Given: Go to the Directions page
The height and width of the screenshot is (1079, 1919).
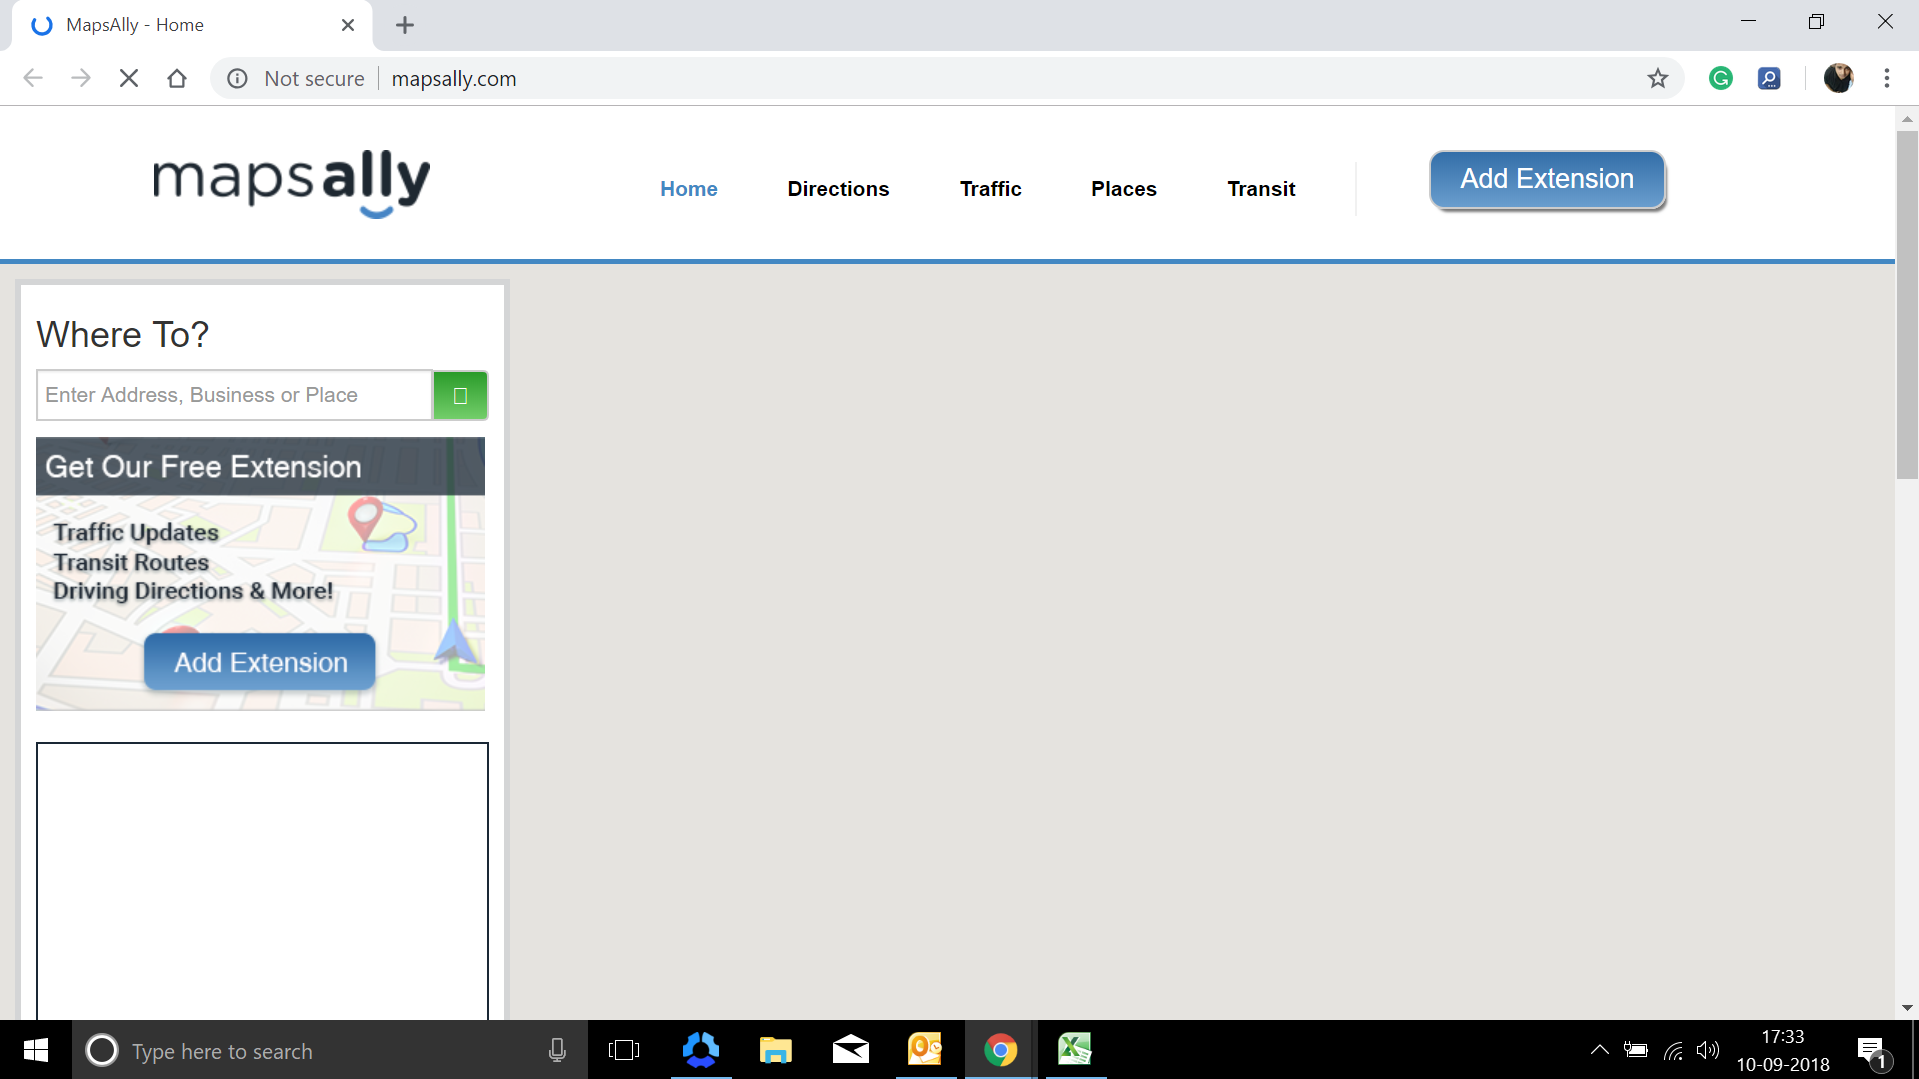Looking at the screenshot, I should 838,189.
